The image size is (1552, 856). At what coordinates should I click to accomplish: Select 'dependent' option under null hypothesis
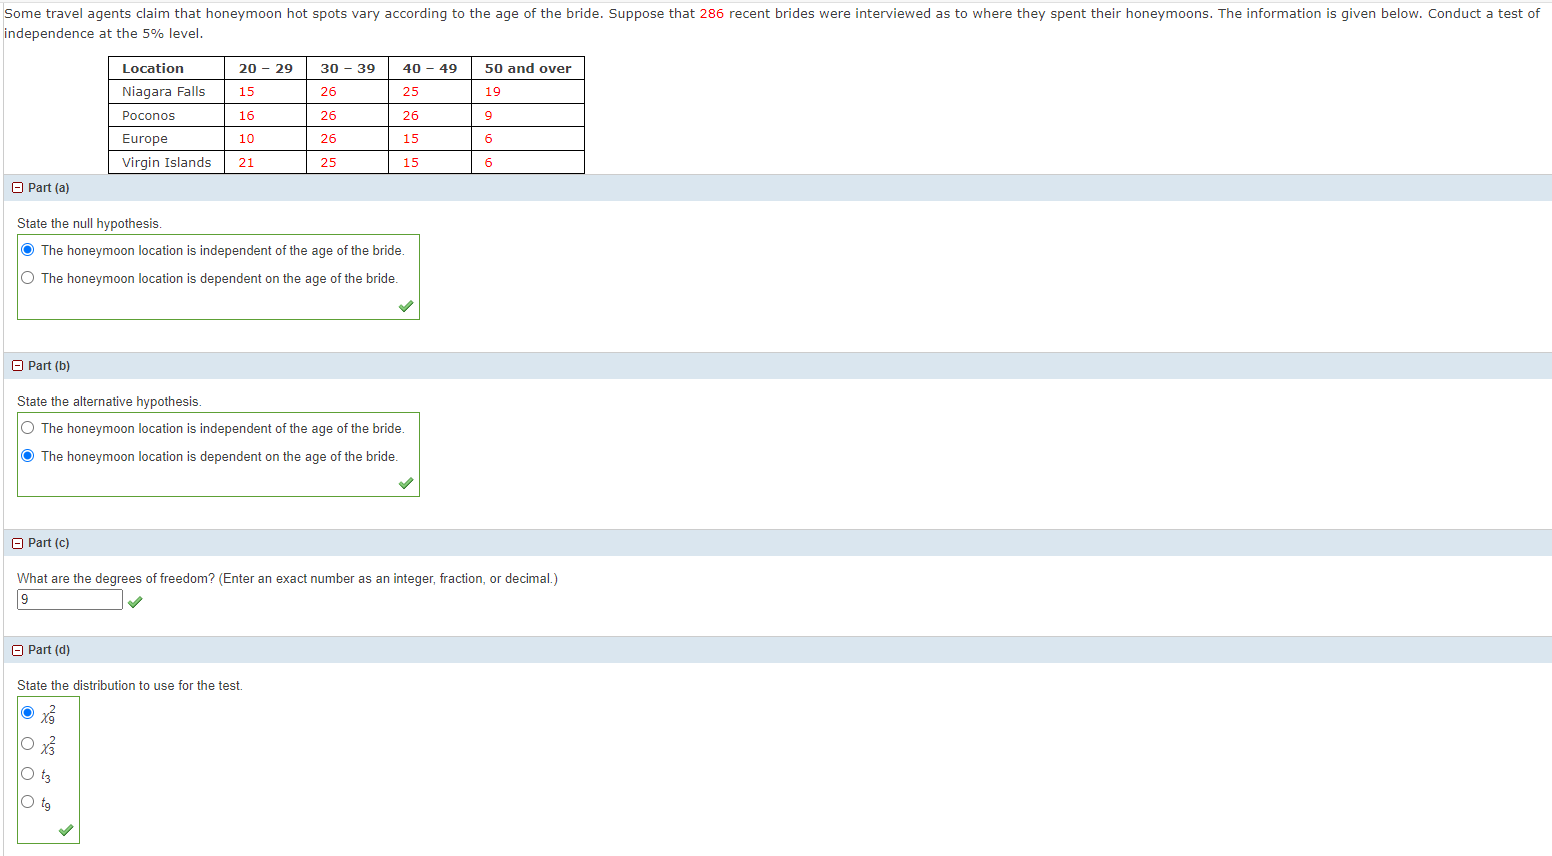(28, 278)
